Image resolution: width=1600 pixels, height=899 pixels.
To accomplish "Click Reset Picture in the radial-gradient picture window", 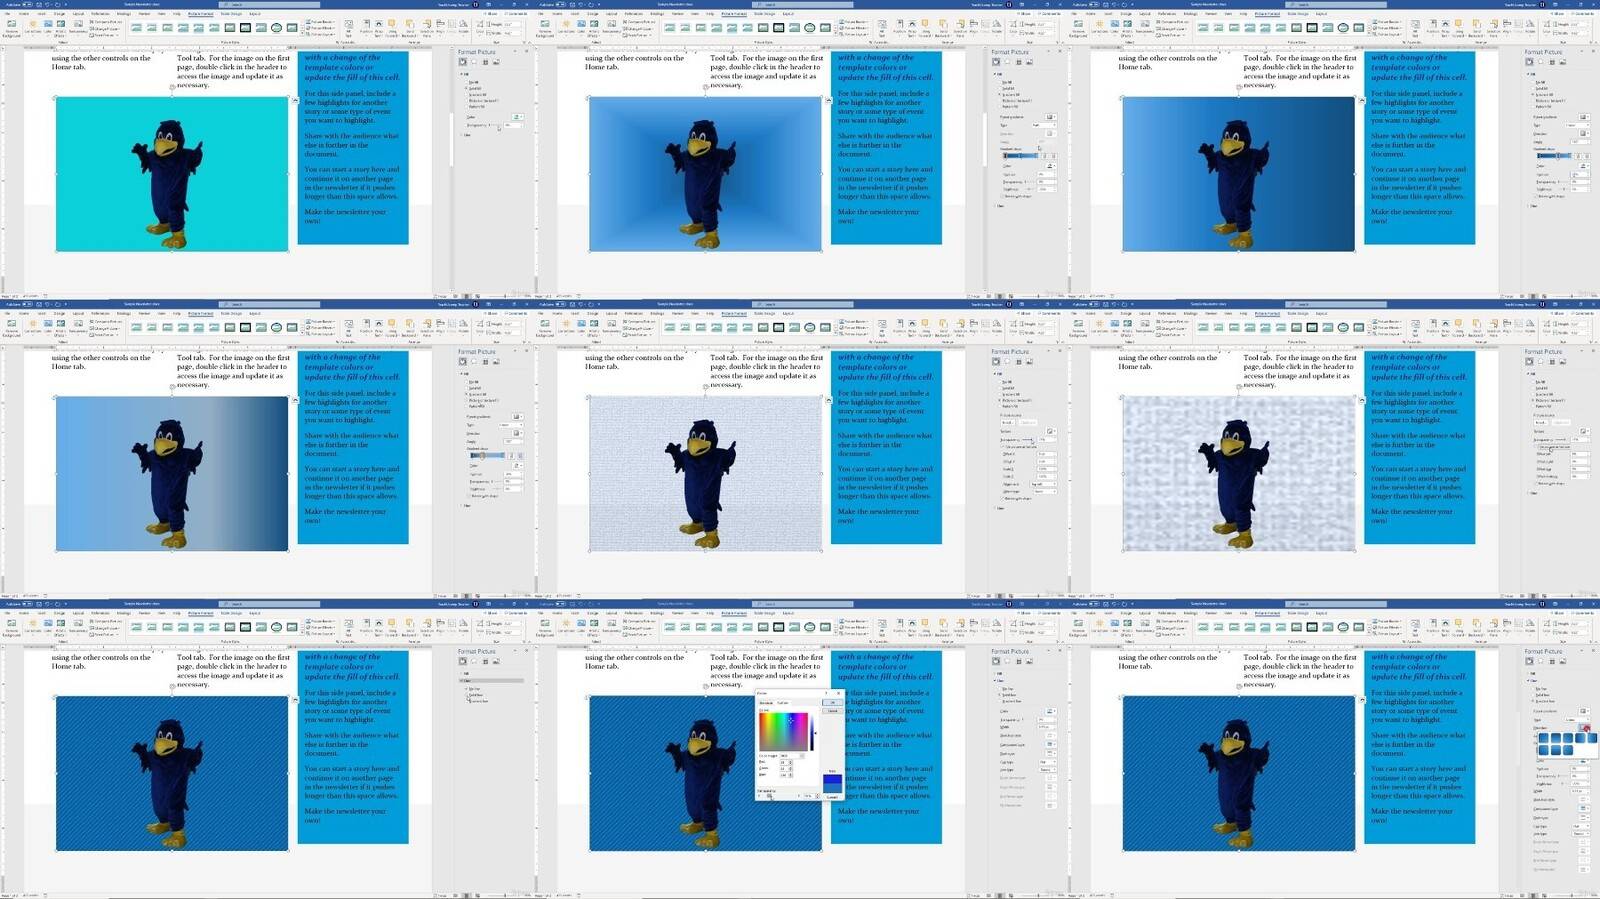I will [x=636, y=35].
